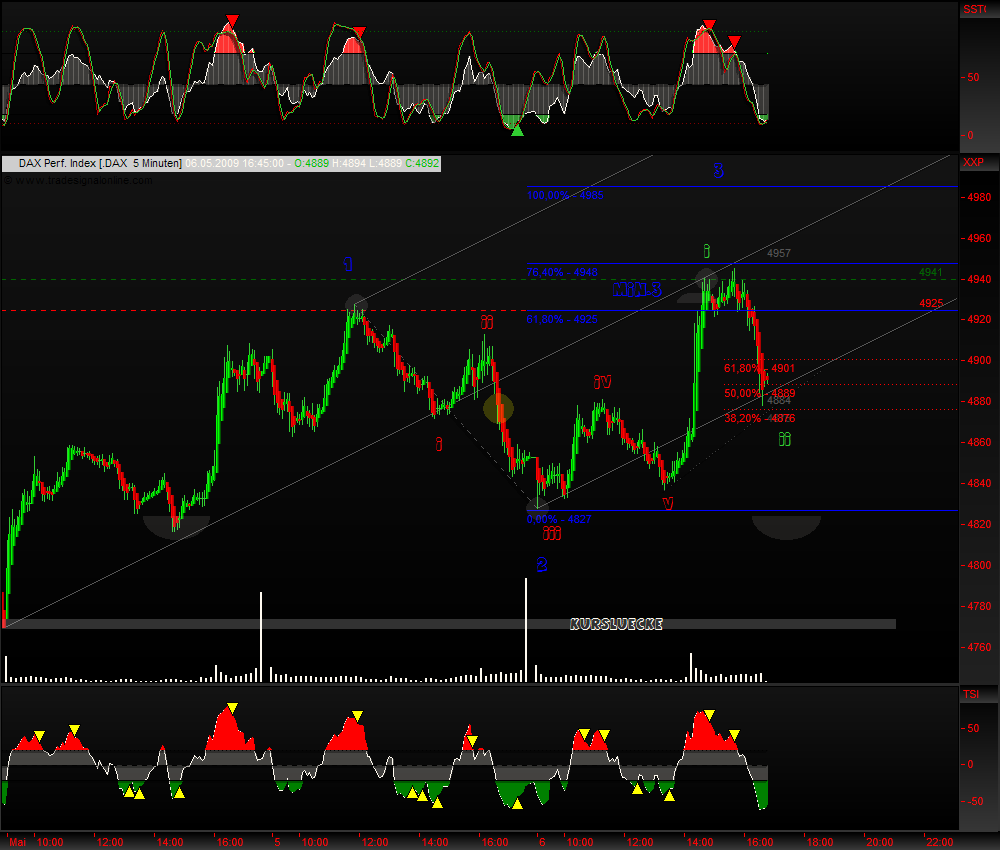Select the blue 61,80% - 4925 Fibonacci label

click(x=562, y=319)
